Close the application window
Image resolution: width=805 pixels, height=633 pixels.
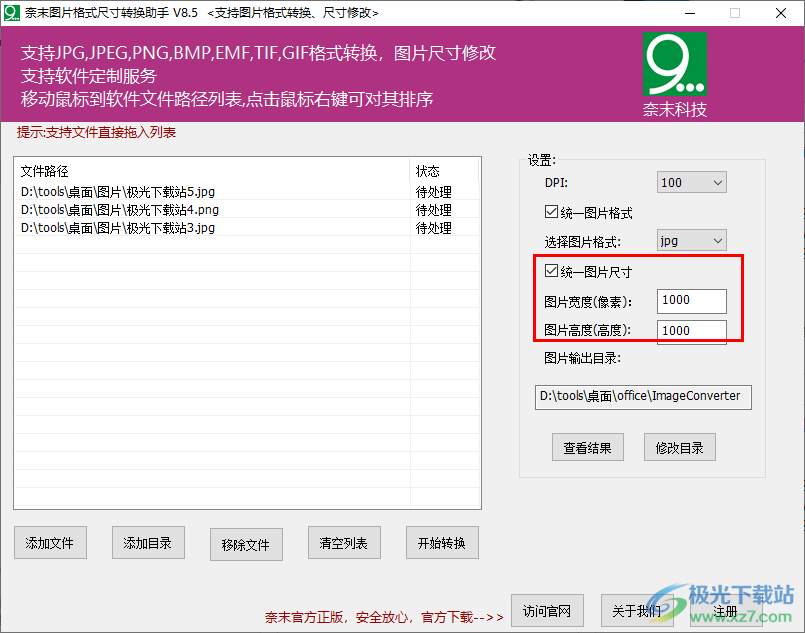coord(781,13)
